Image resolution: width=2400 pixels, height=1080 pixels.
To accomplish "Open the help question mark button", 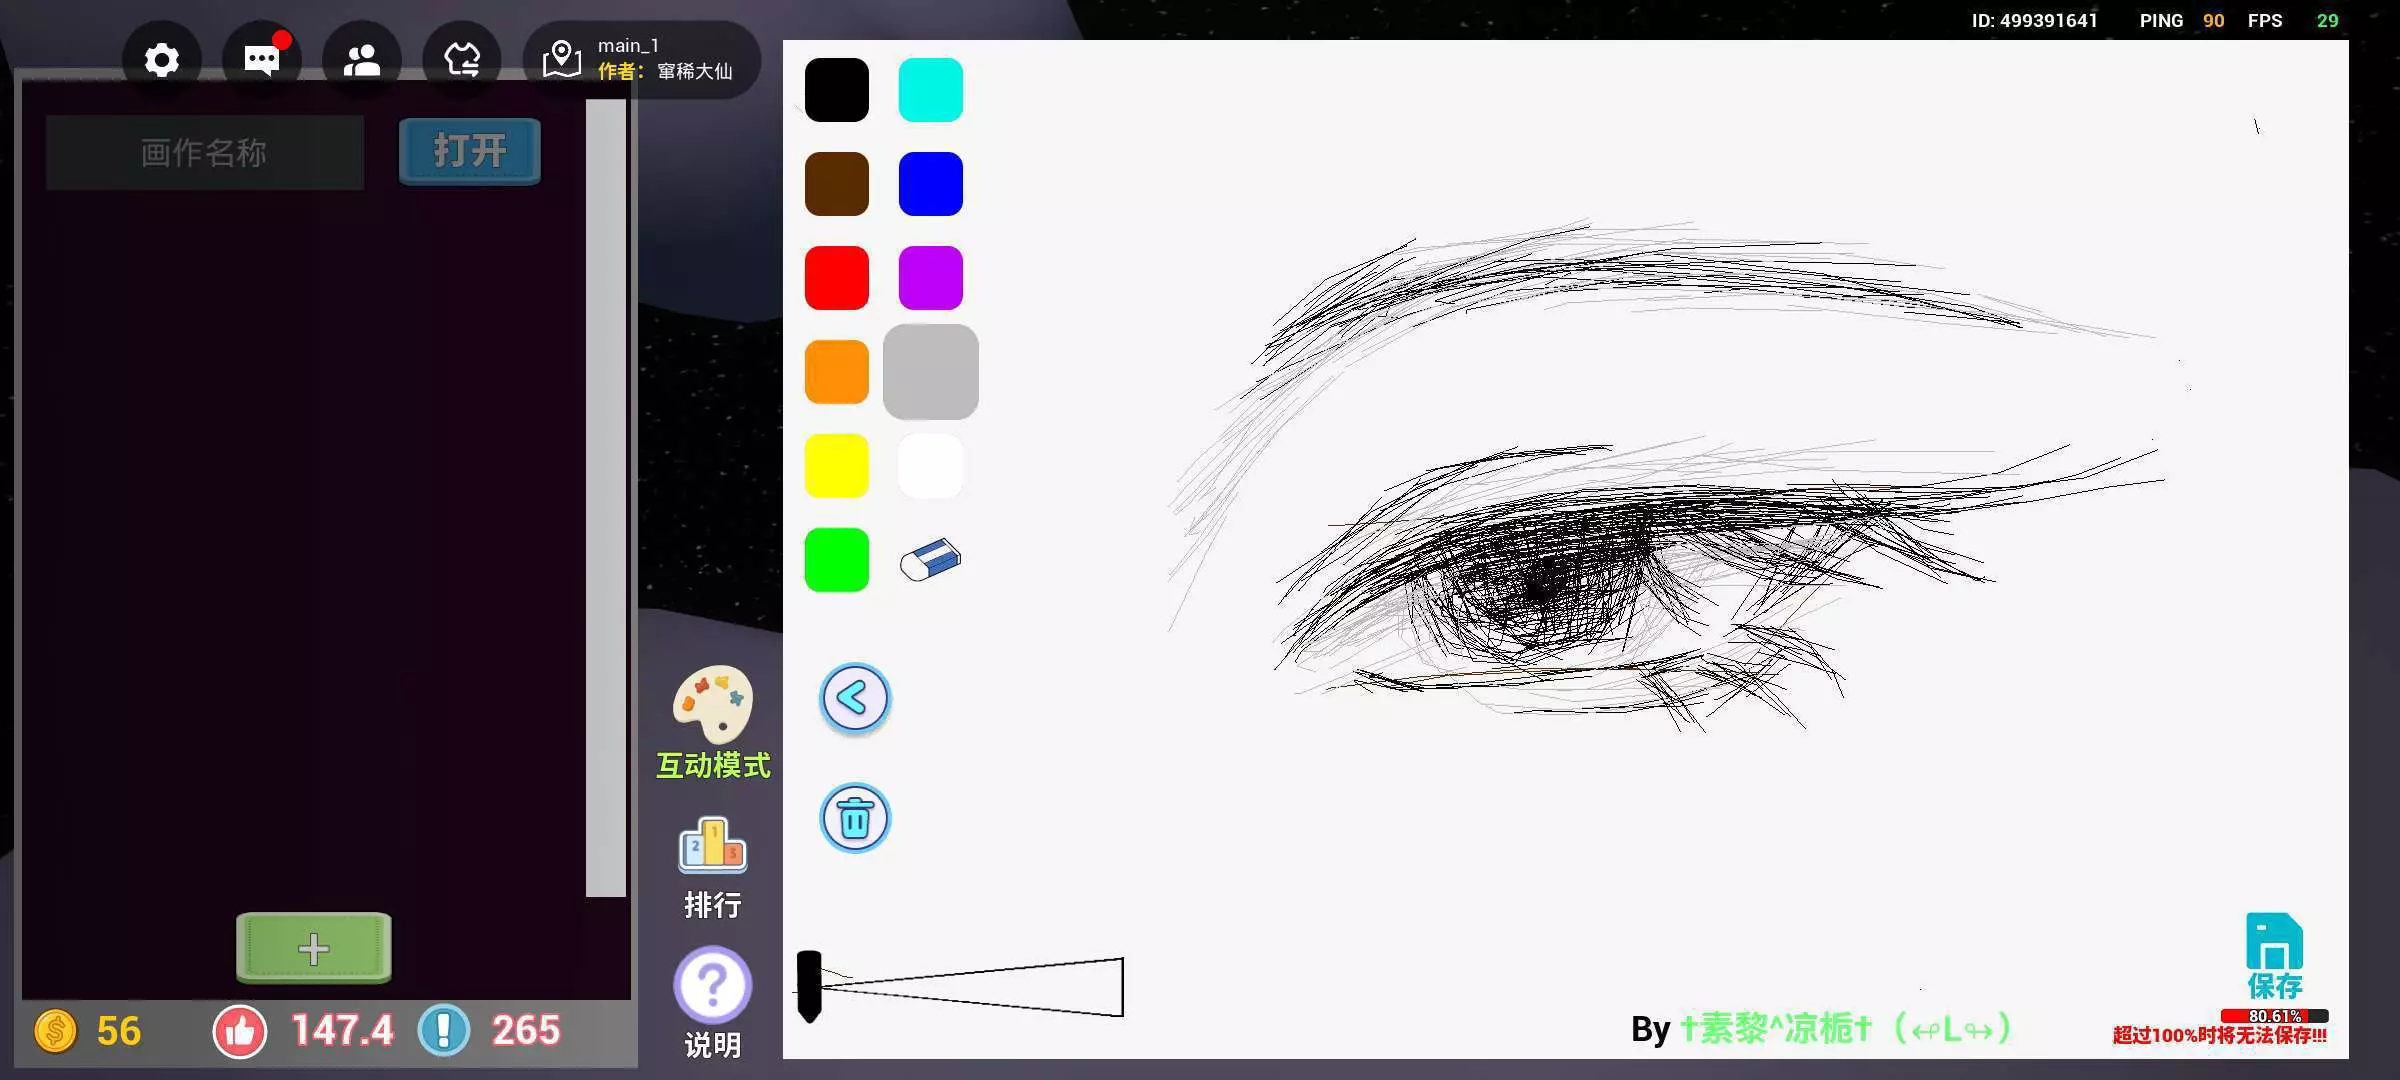I will 712,985.
